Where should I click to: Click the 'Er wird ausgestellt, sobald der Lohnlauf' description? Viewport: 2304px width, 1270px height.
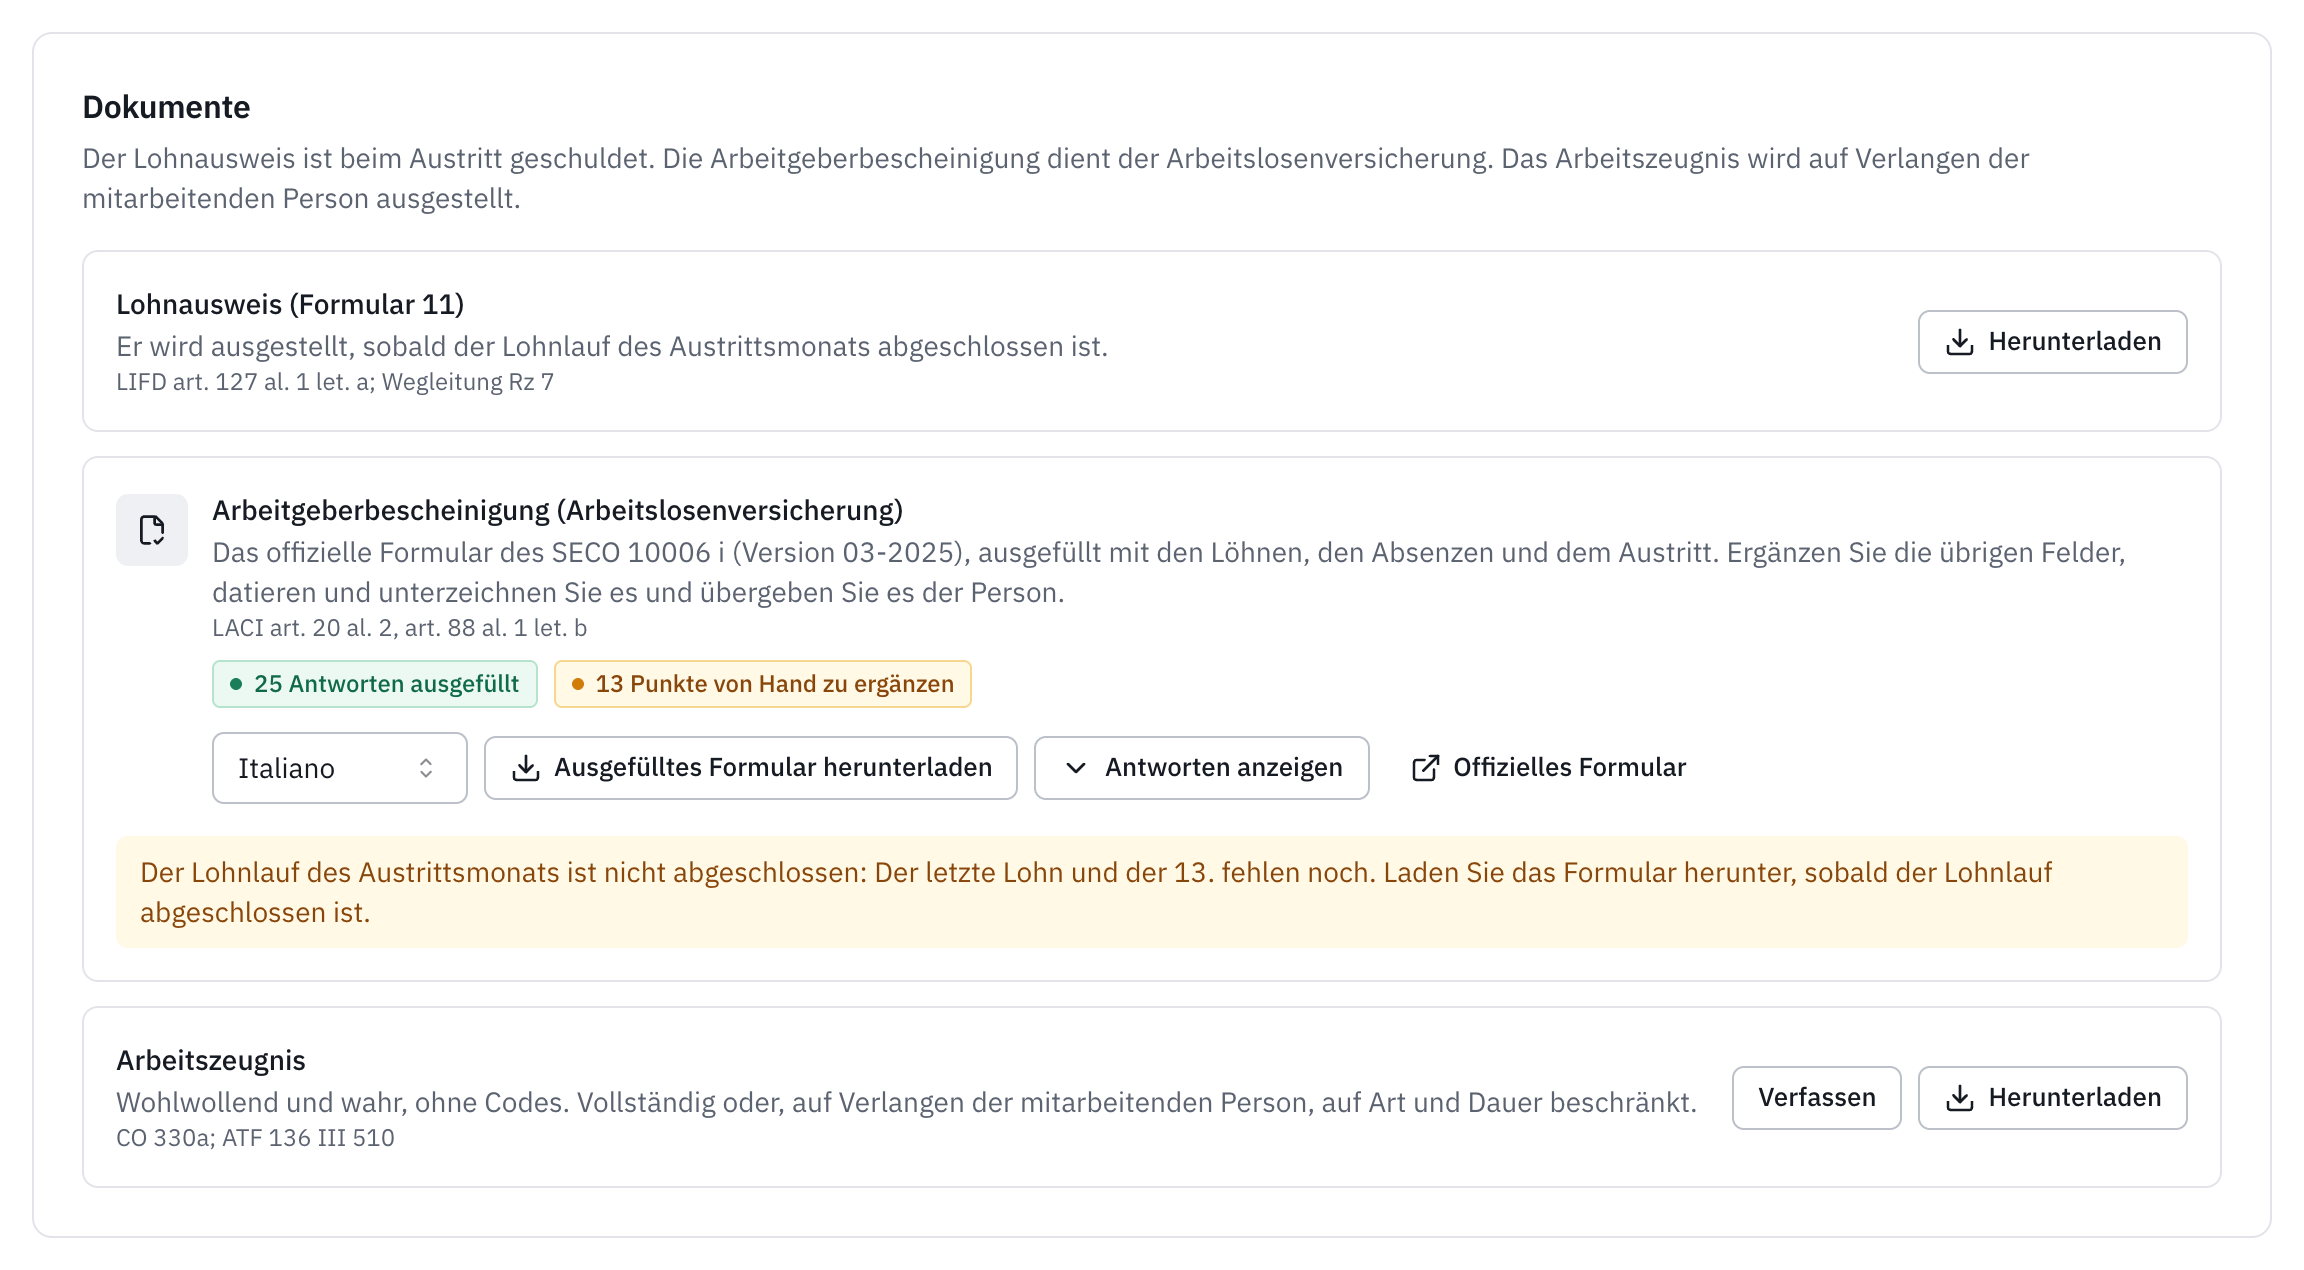(x=612, y=346)
